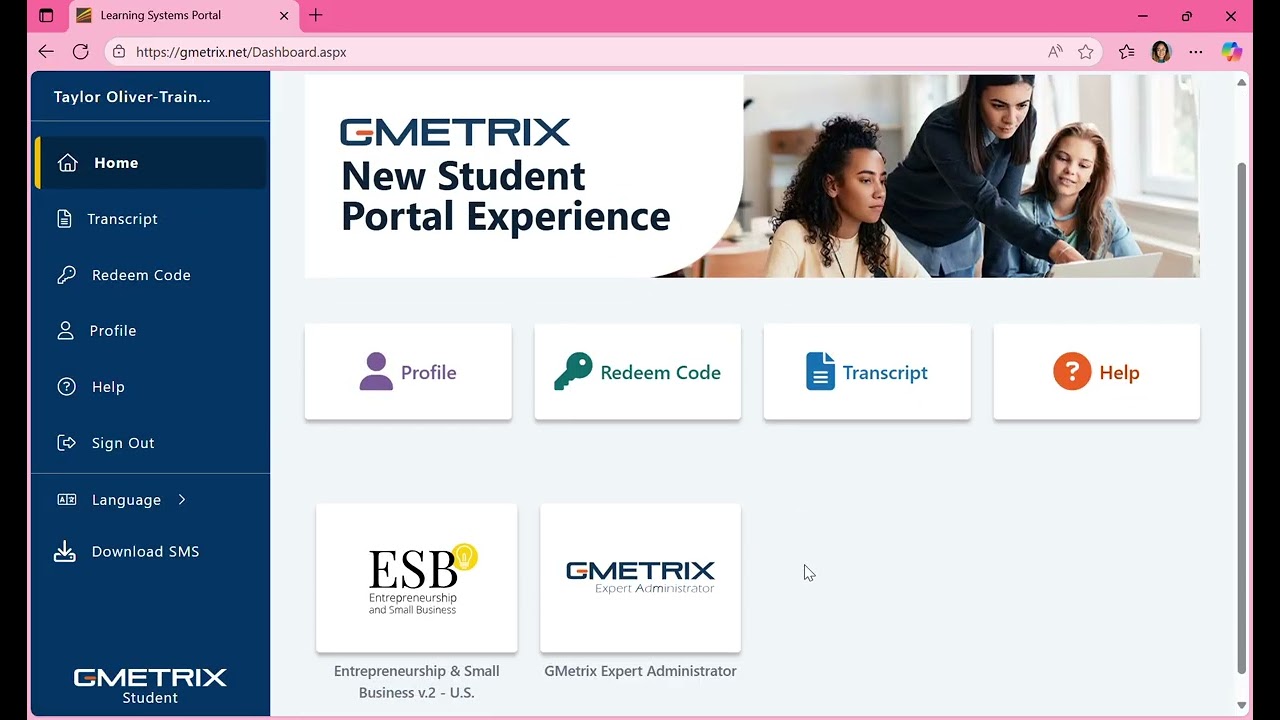Click the scrollbar down arrow
Screen dimensions: 1280x720
tap(1242, 705)
